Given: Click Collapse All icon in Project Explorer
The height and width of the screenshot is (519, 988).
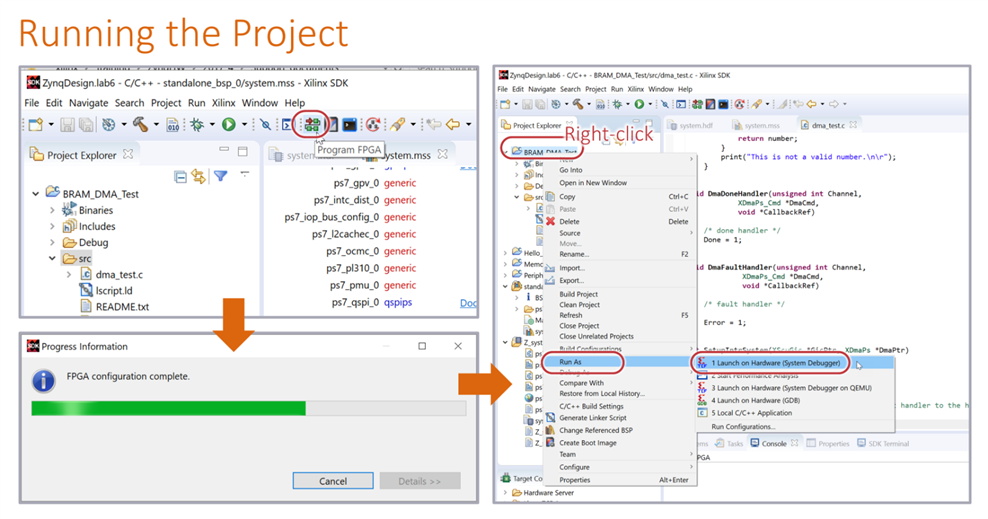Looking at the screenshot, I should [x=181, y=176].
